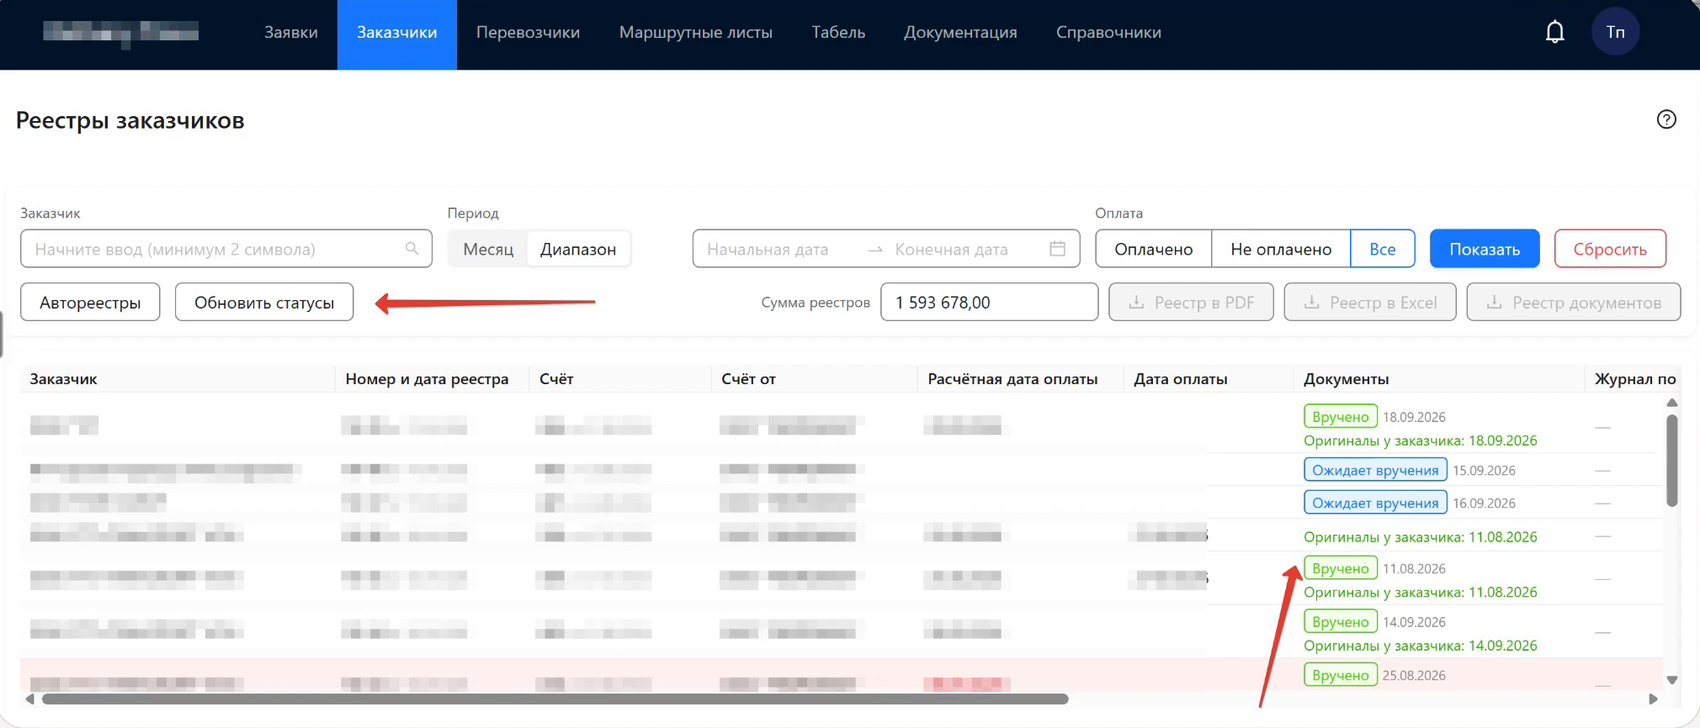Open the Маршрутные листы tab
Image resolution: width=1700 pixels, height=728 pixels.
pos(696,32)
